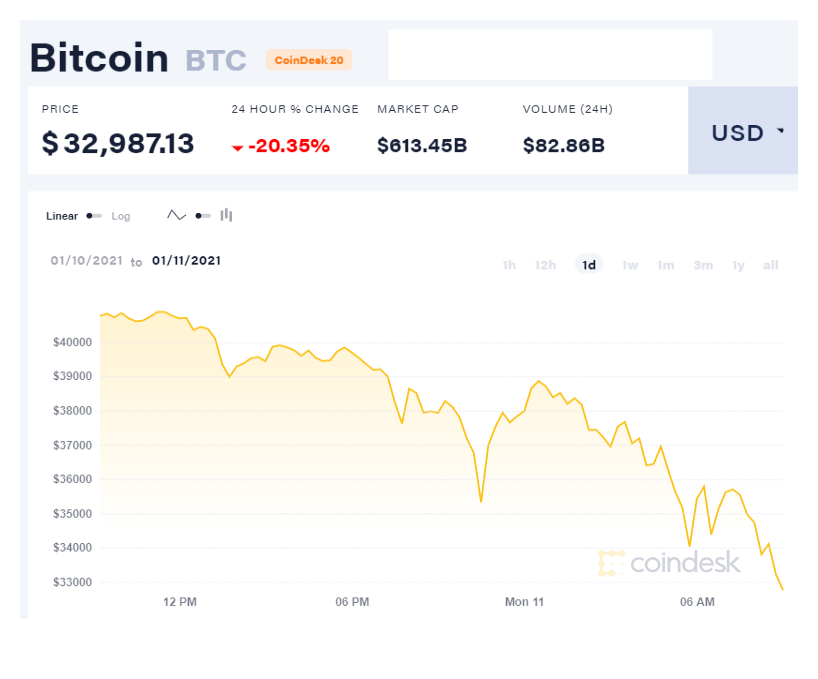Toggle line/candlestick chart type switch

203,216
